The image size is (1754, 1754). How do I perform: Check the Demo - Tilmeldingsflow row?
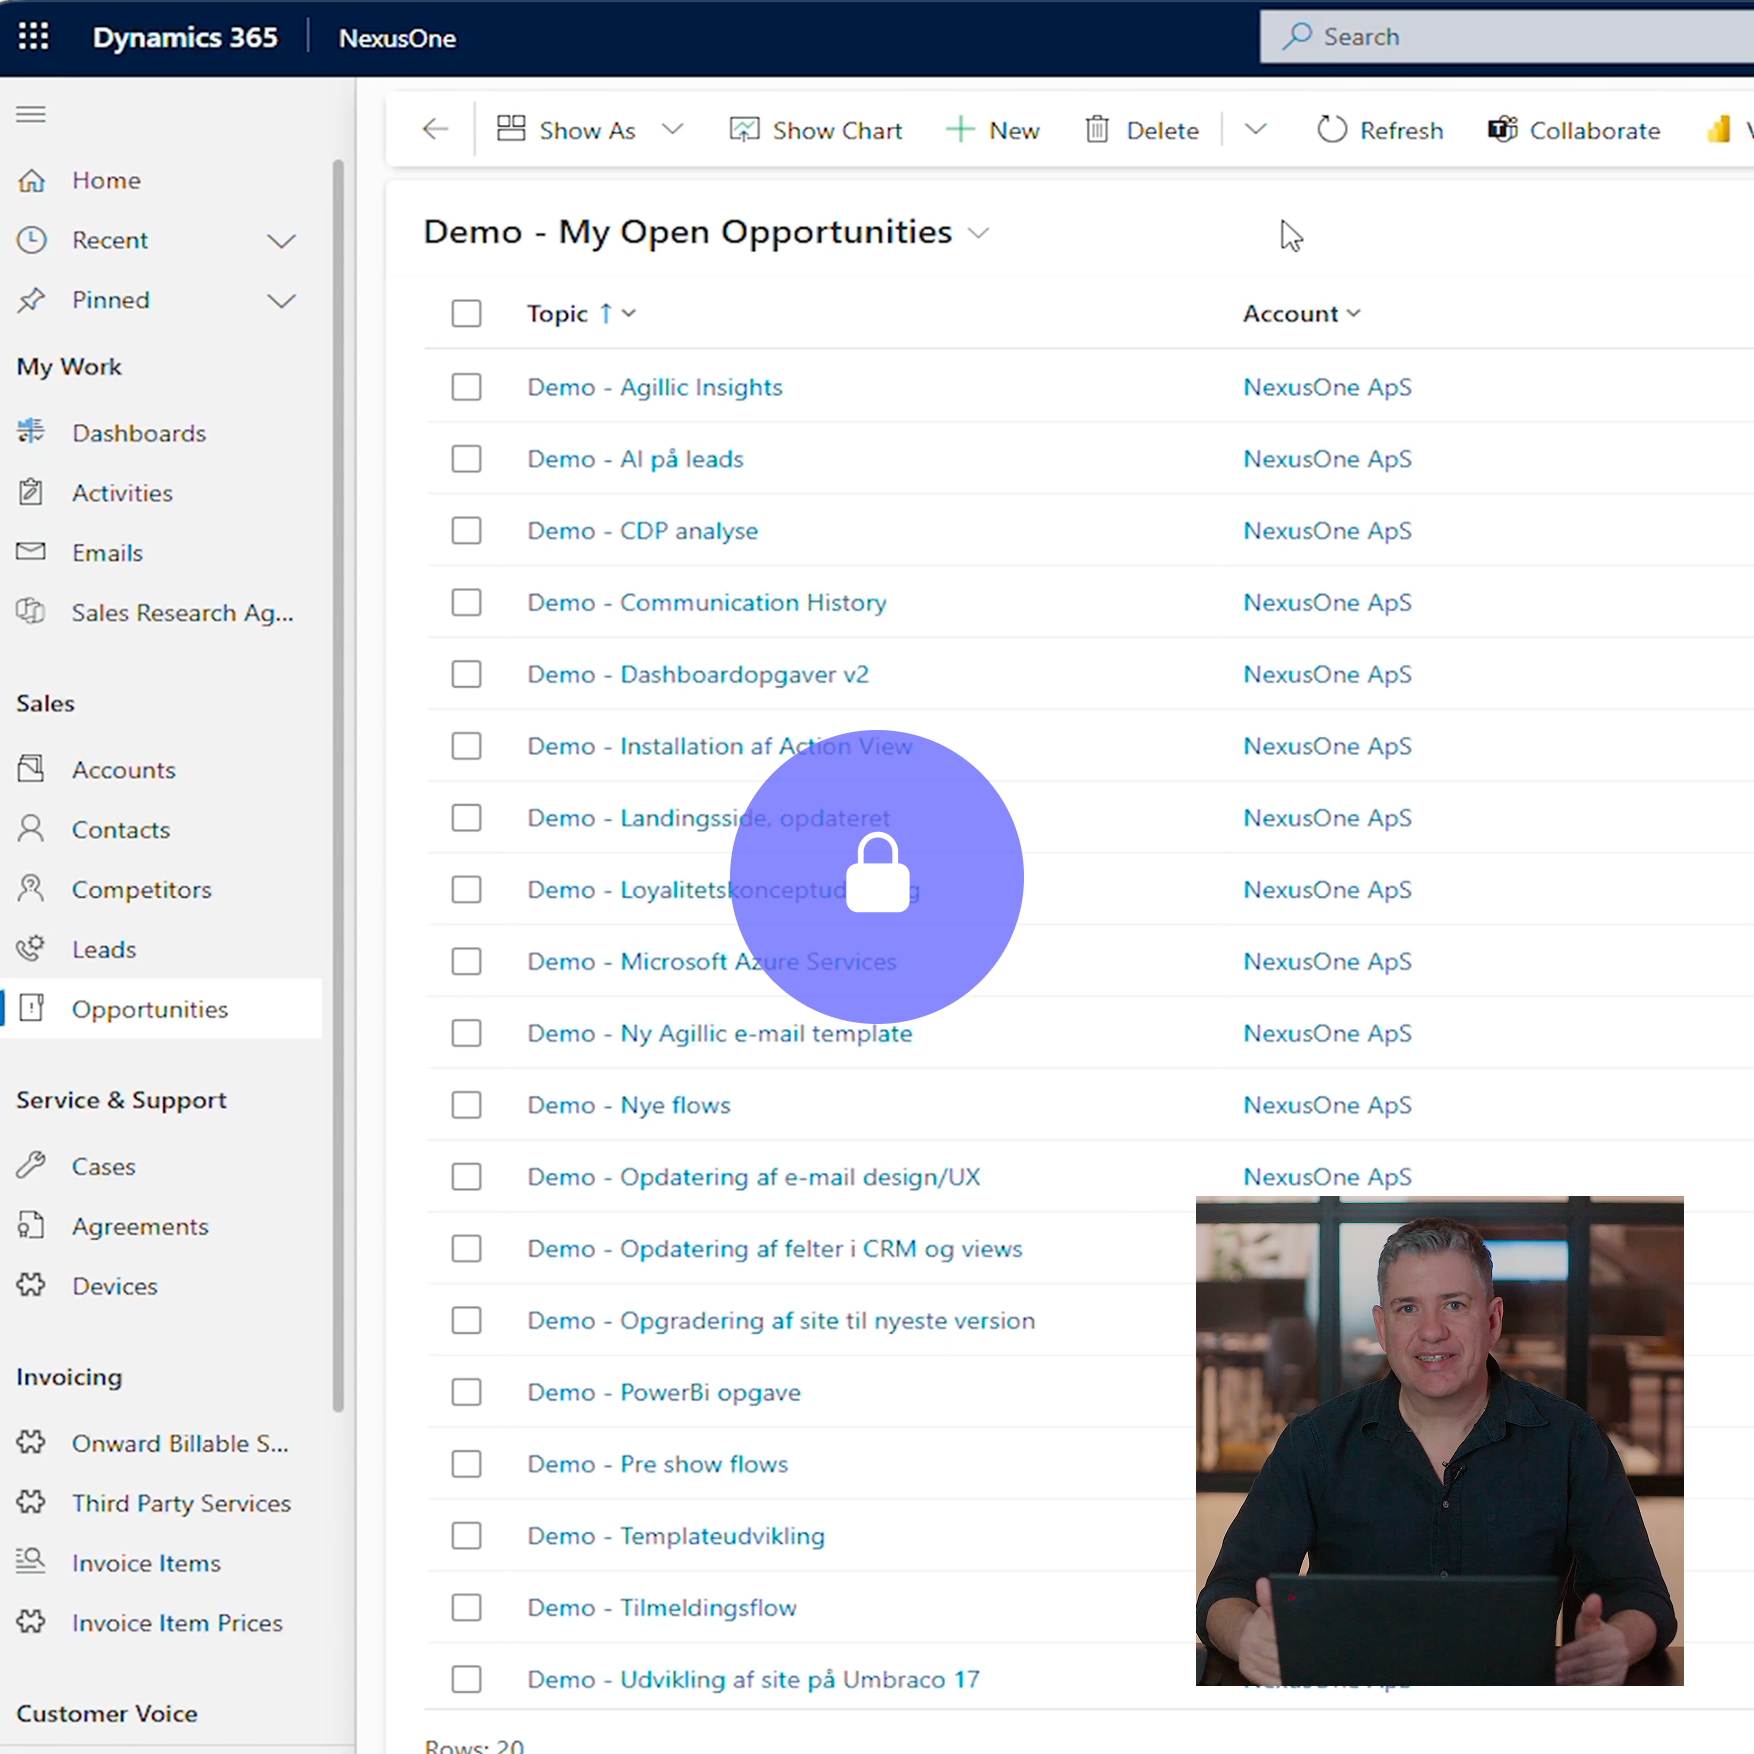point(466,1608)
